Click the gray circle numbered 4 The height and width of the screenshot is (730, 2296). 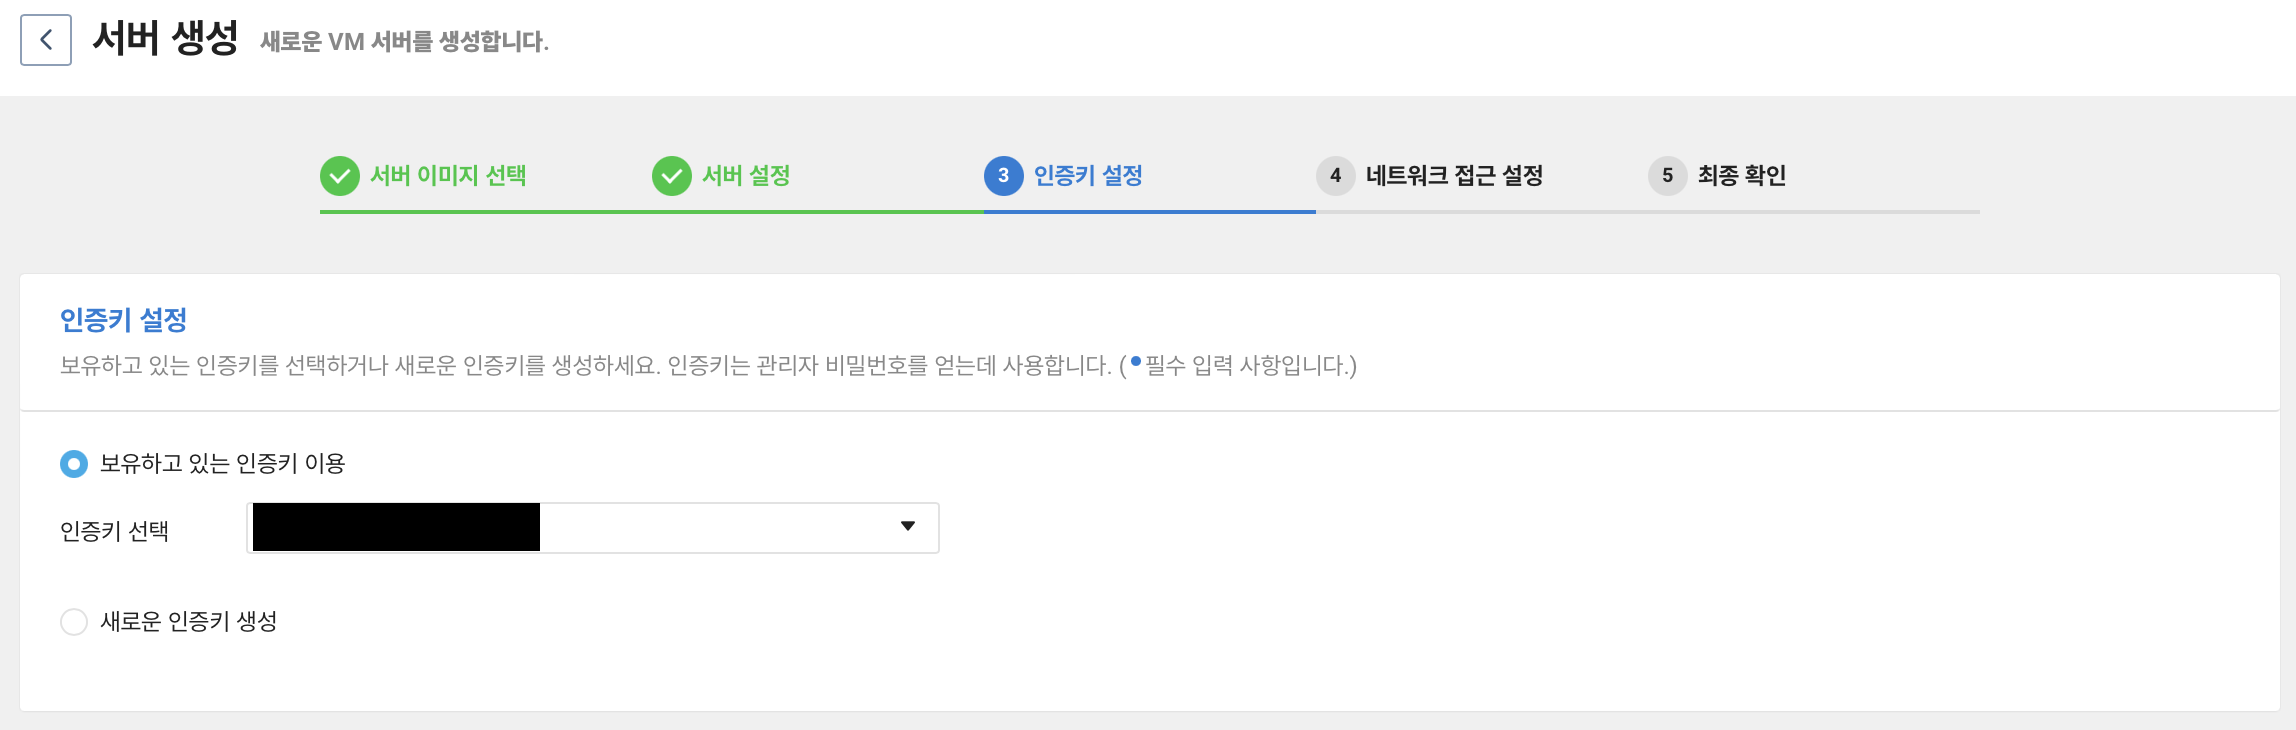[x=1337, y=175]
